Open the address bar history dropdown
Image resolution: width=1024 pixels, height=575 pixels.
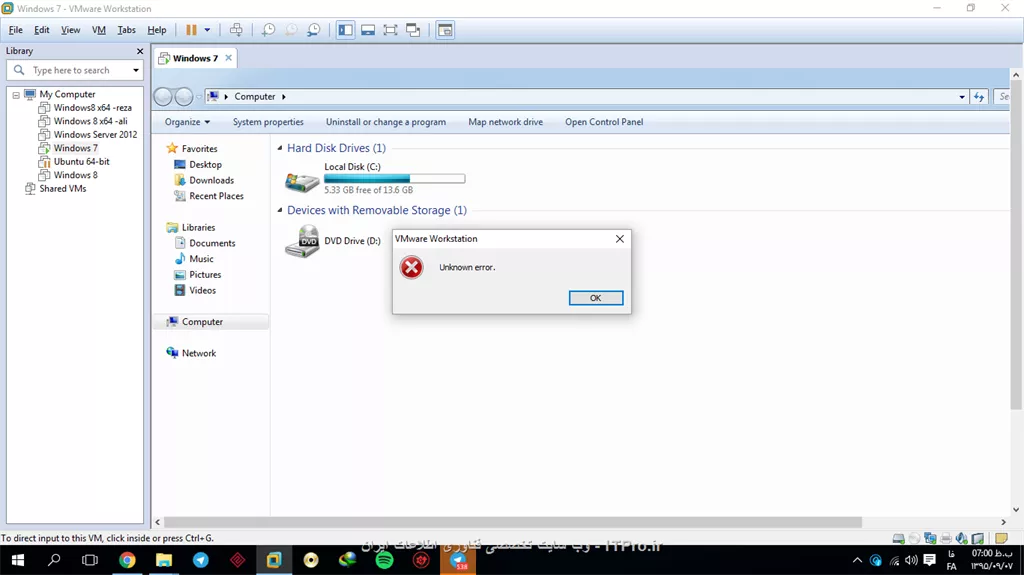962,97
